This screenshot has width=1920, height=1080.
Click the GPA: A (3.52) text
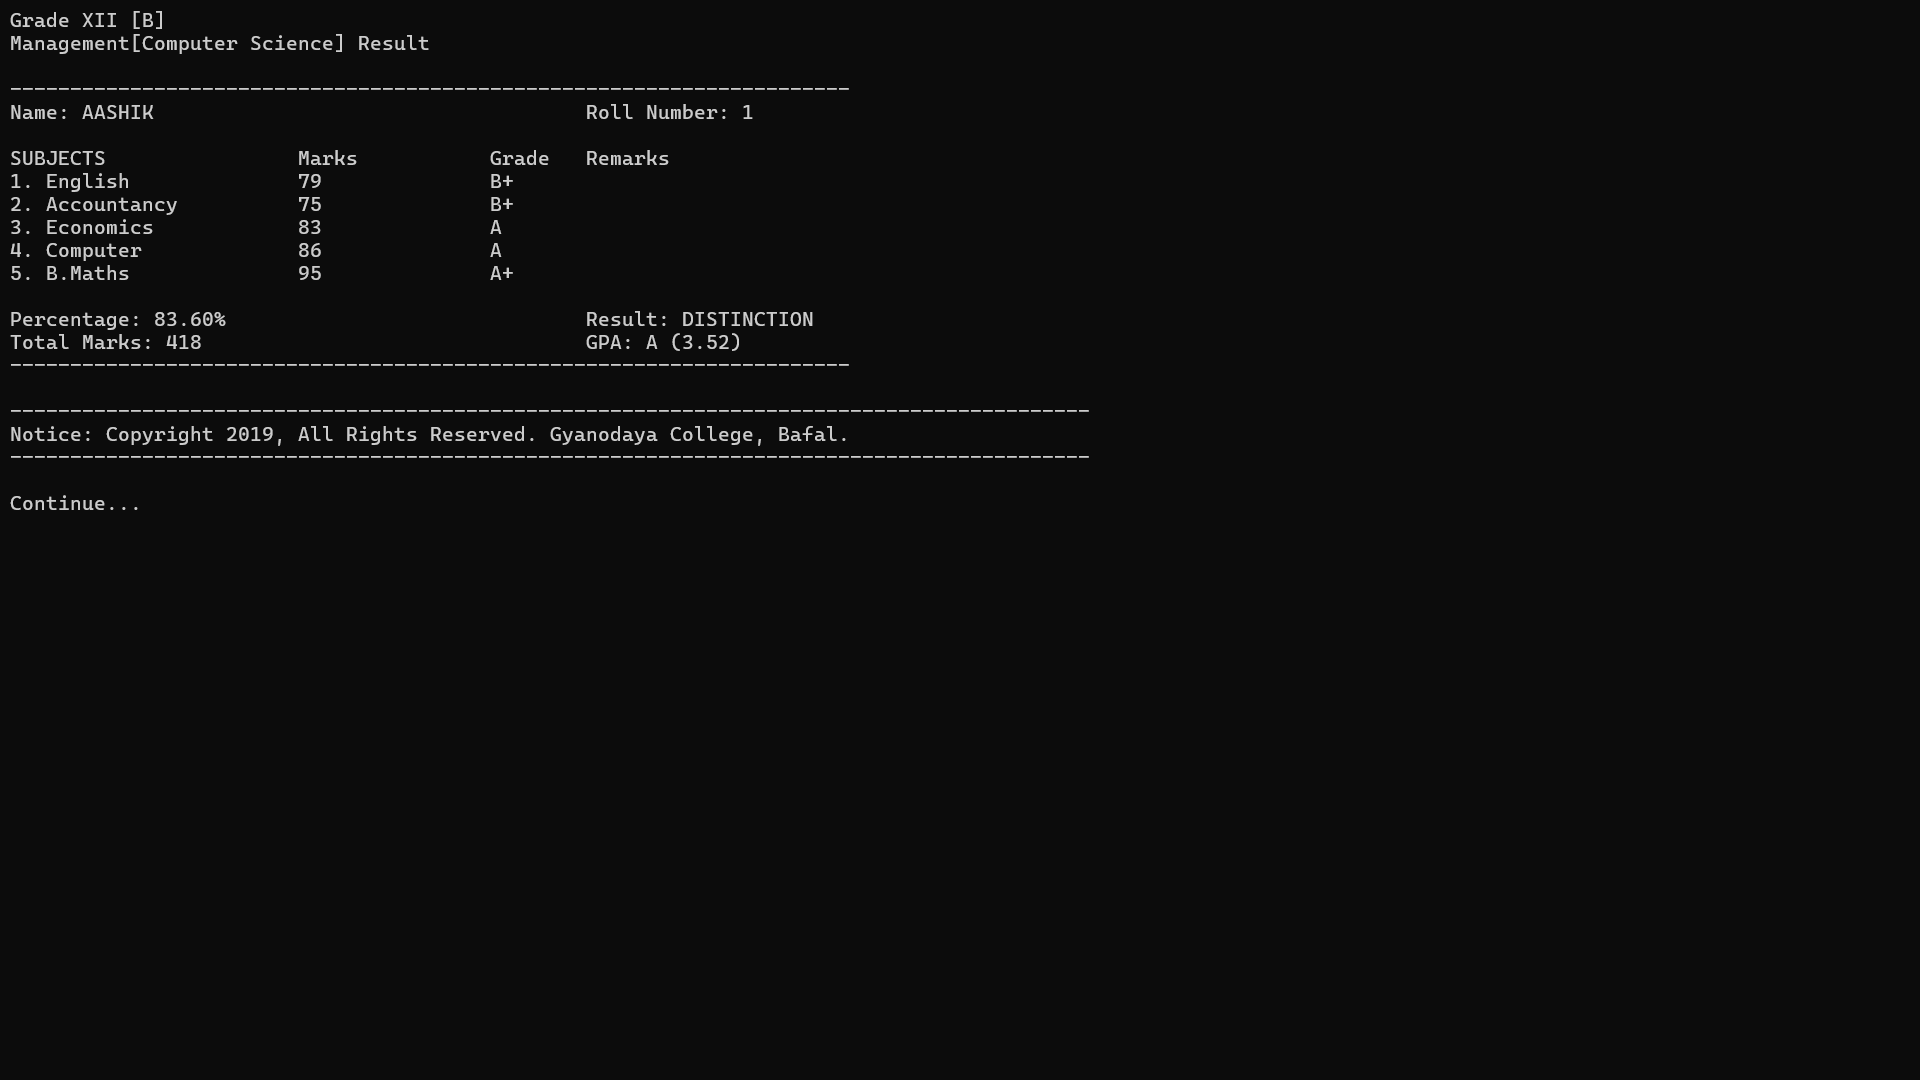[x=663, y=343]
